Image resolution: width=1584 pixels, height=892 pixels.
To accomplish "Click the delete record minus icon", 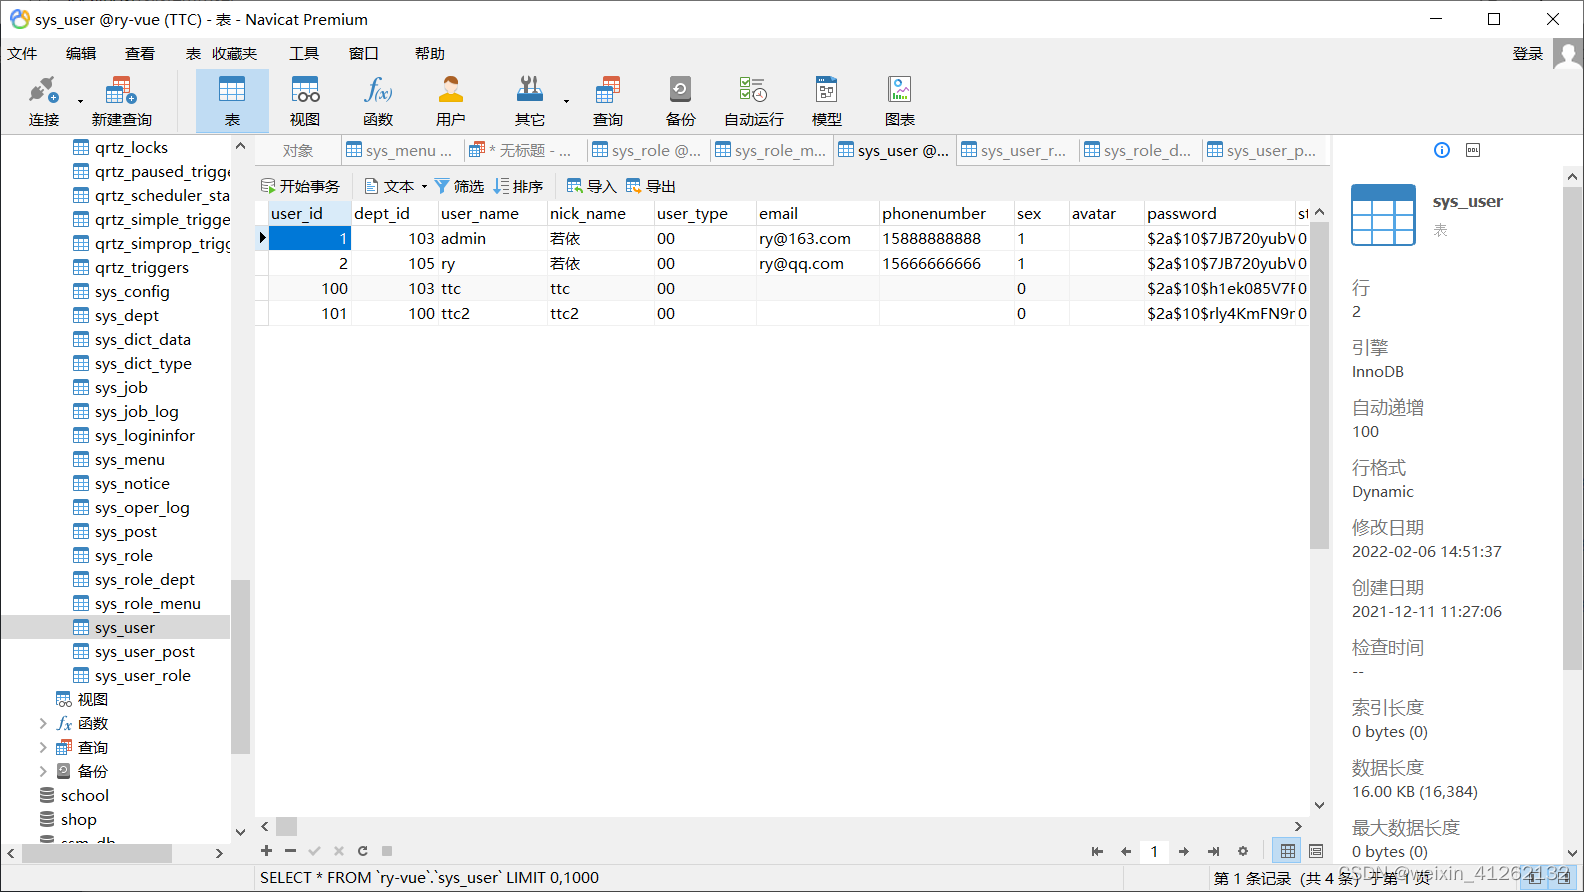I will click(x=290, y=851).
